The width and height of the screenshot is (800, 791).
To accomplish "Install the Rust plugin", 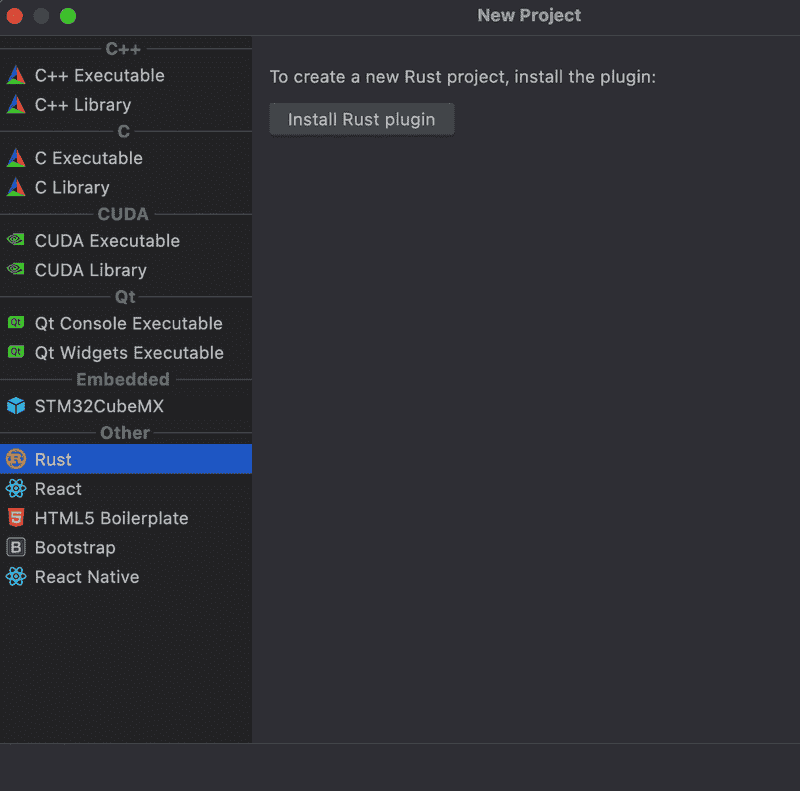I will point(362,119).
